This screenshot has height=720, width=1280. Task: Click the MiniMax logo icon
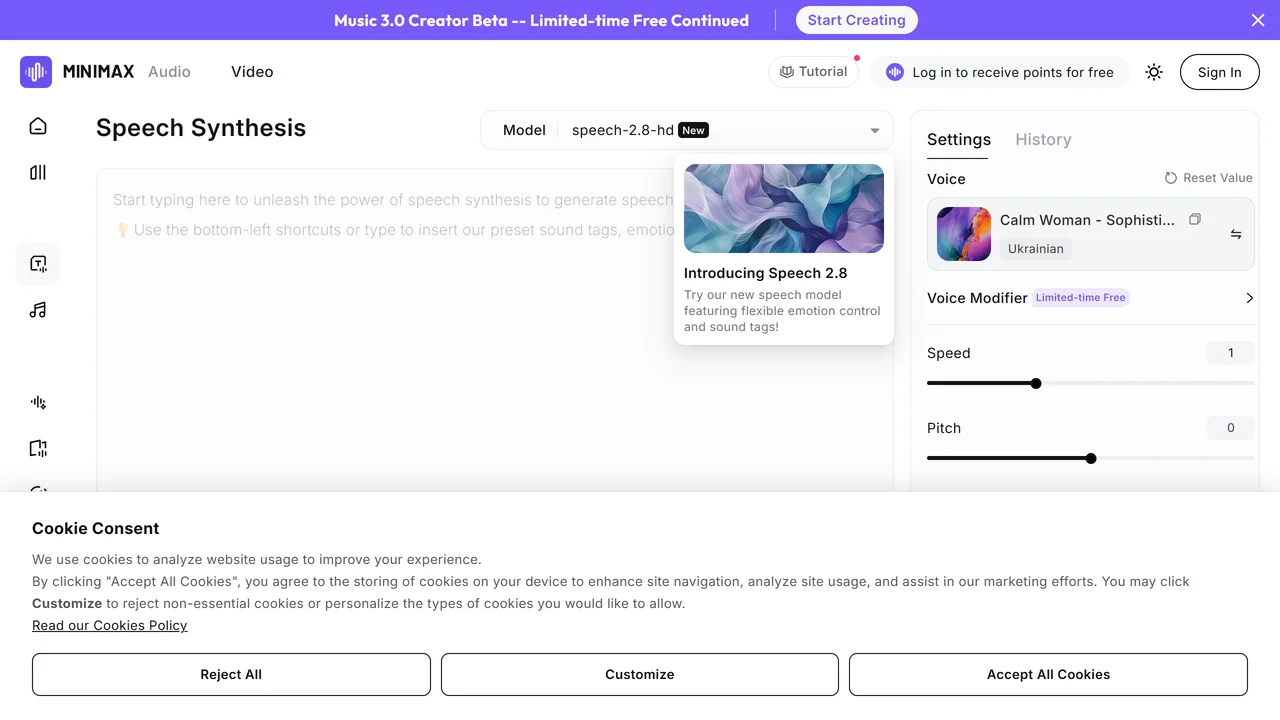[36, 72]
